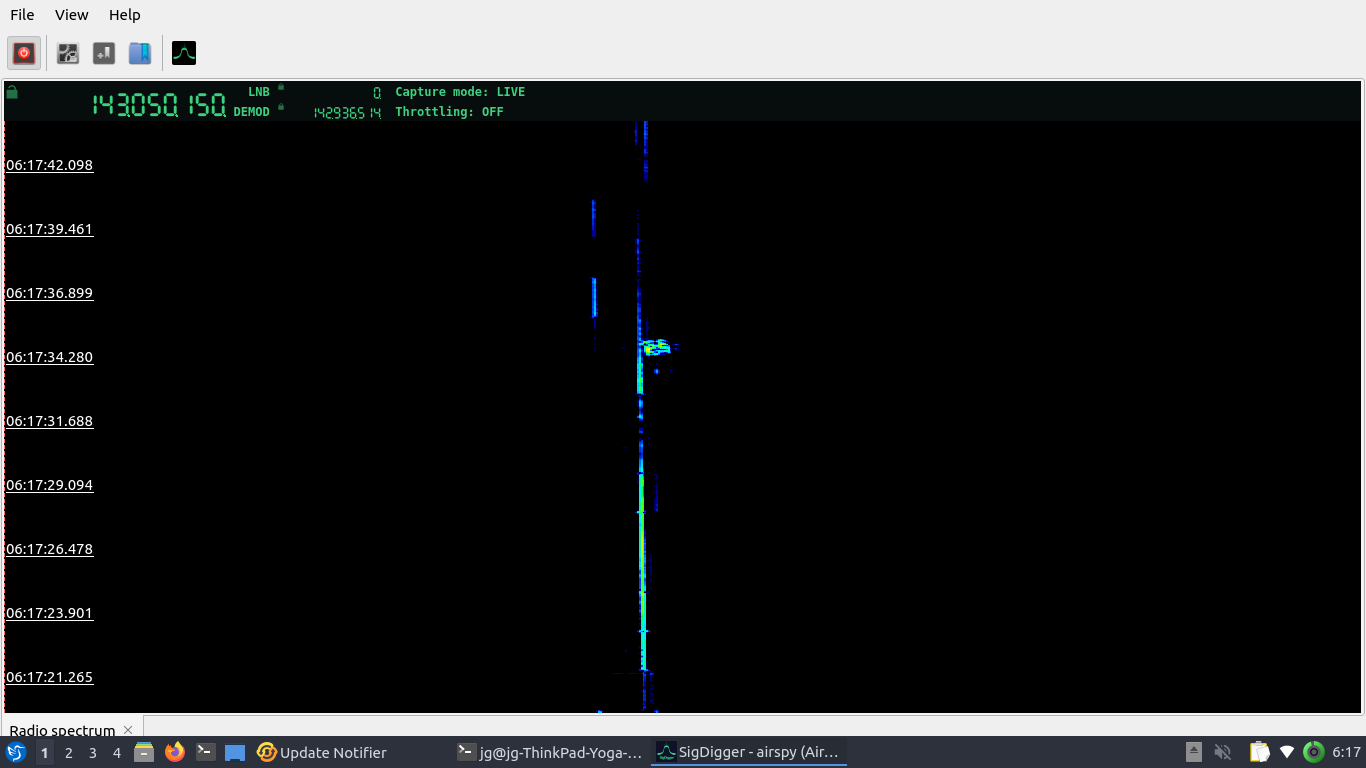The height and width of the screenshot is (768, 1366).
Task: Toggle the LNB lock icon
Action: pyautogui.click(x=281, y=87)
